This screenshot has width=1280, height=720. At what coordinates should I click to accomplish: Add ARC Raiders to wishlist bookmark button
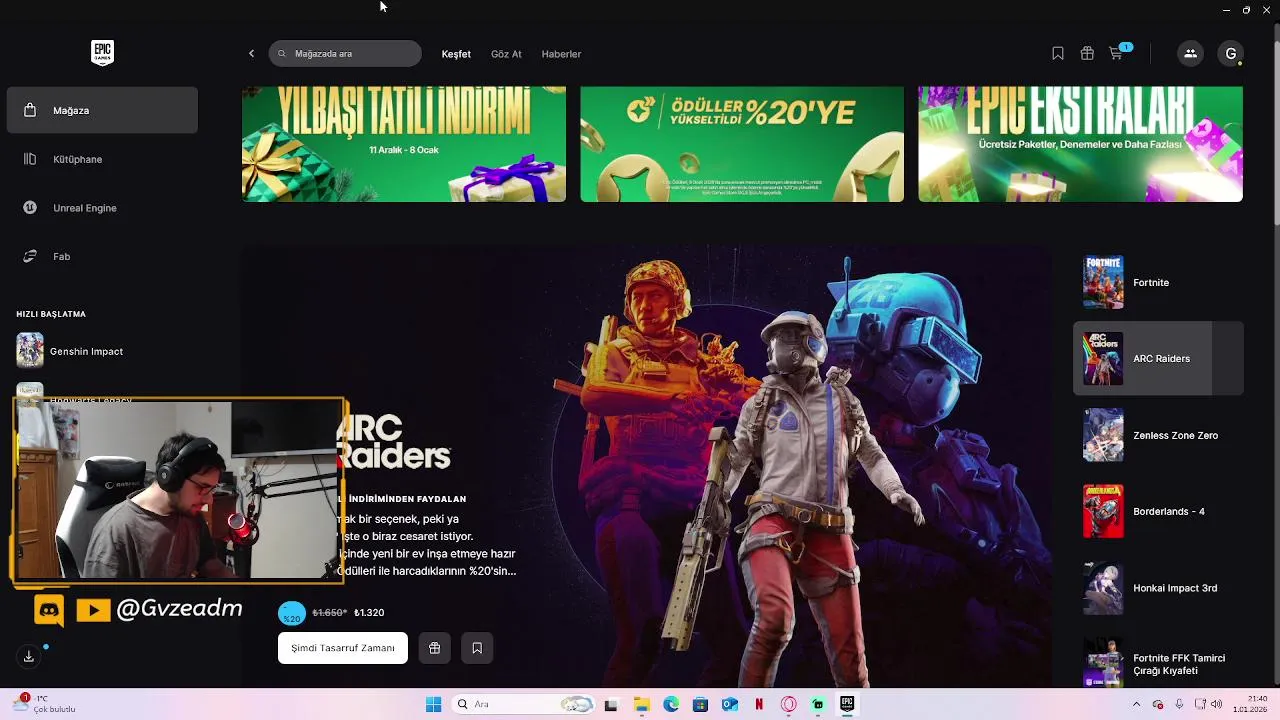(477, 648)
